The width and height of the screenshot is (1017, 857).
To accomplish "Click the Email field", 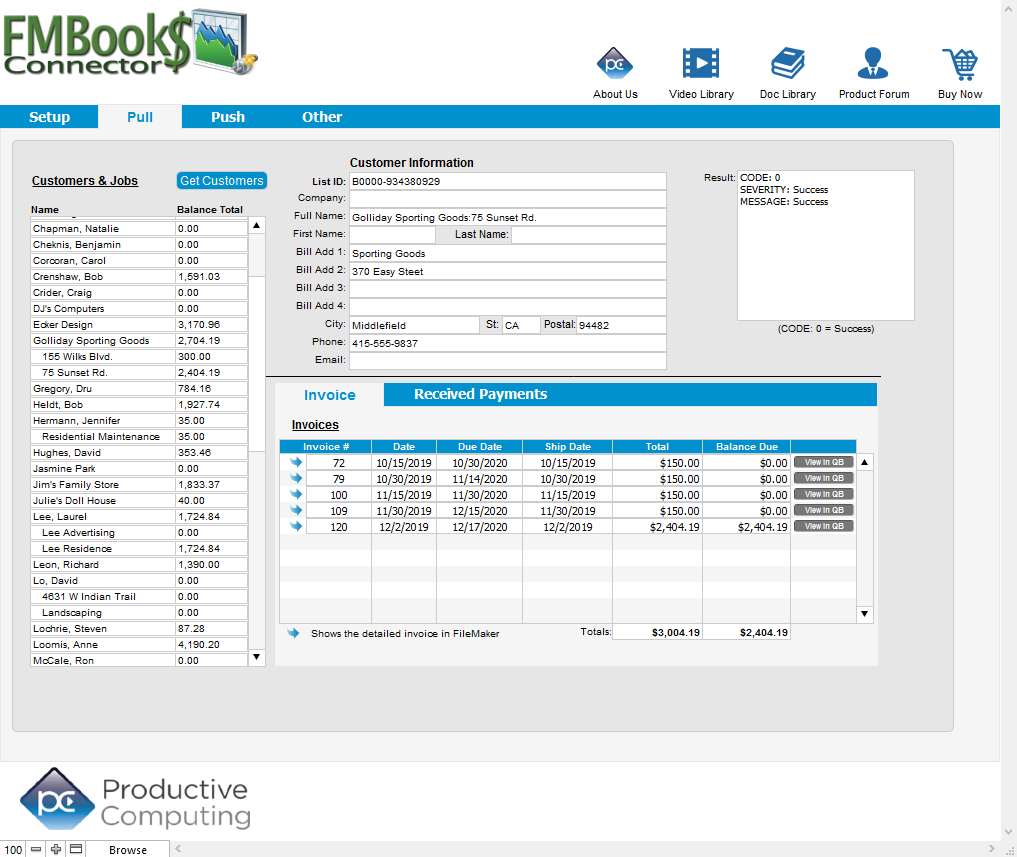I will [x=508, y=361].
